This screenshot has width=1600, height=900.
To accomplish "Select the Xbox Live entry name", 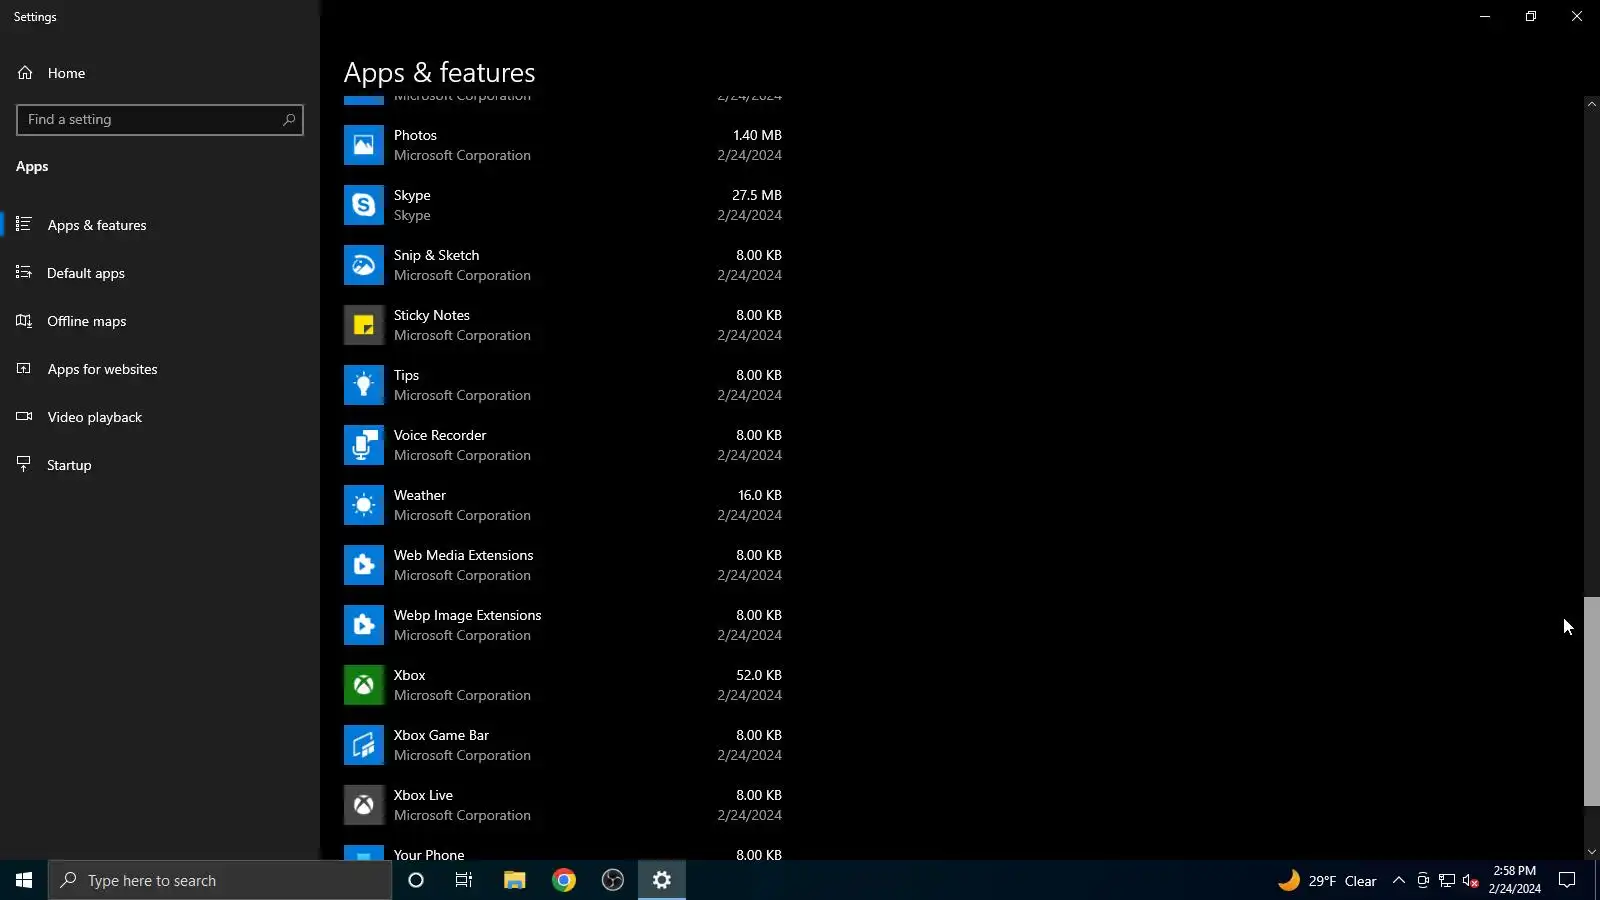I will coord(423,795).
